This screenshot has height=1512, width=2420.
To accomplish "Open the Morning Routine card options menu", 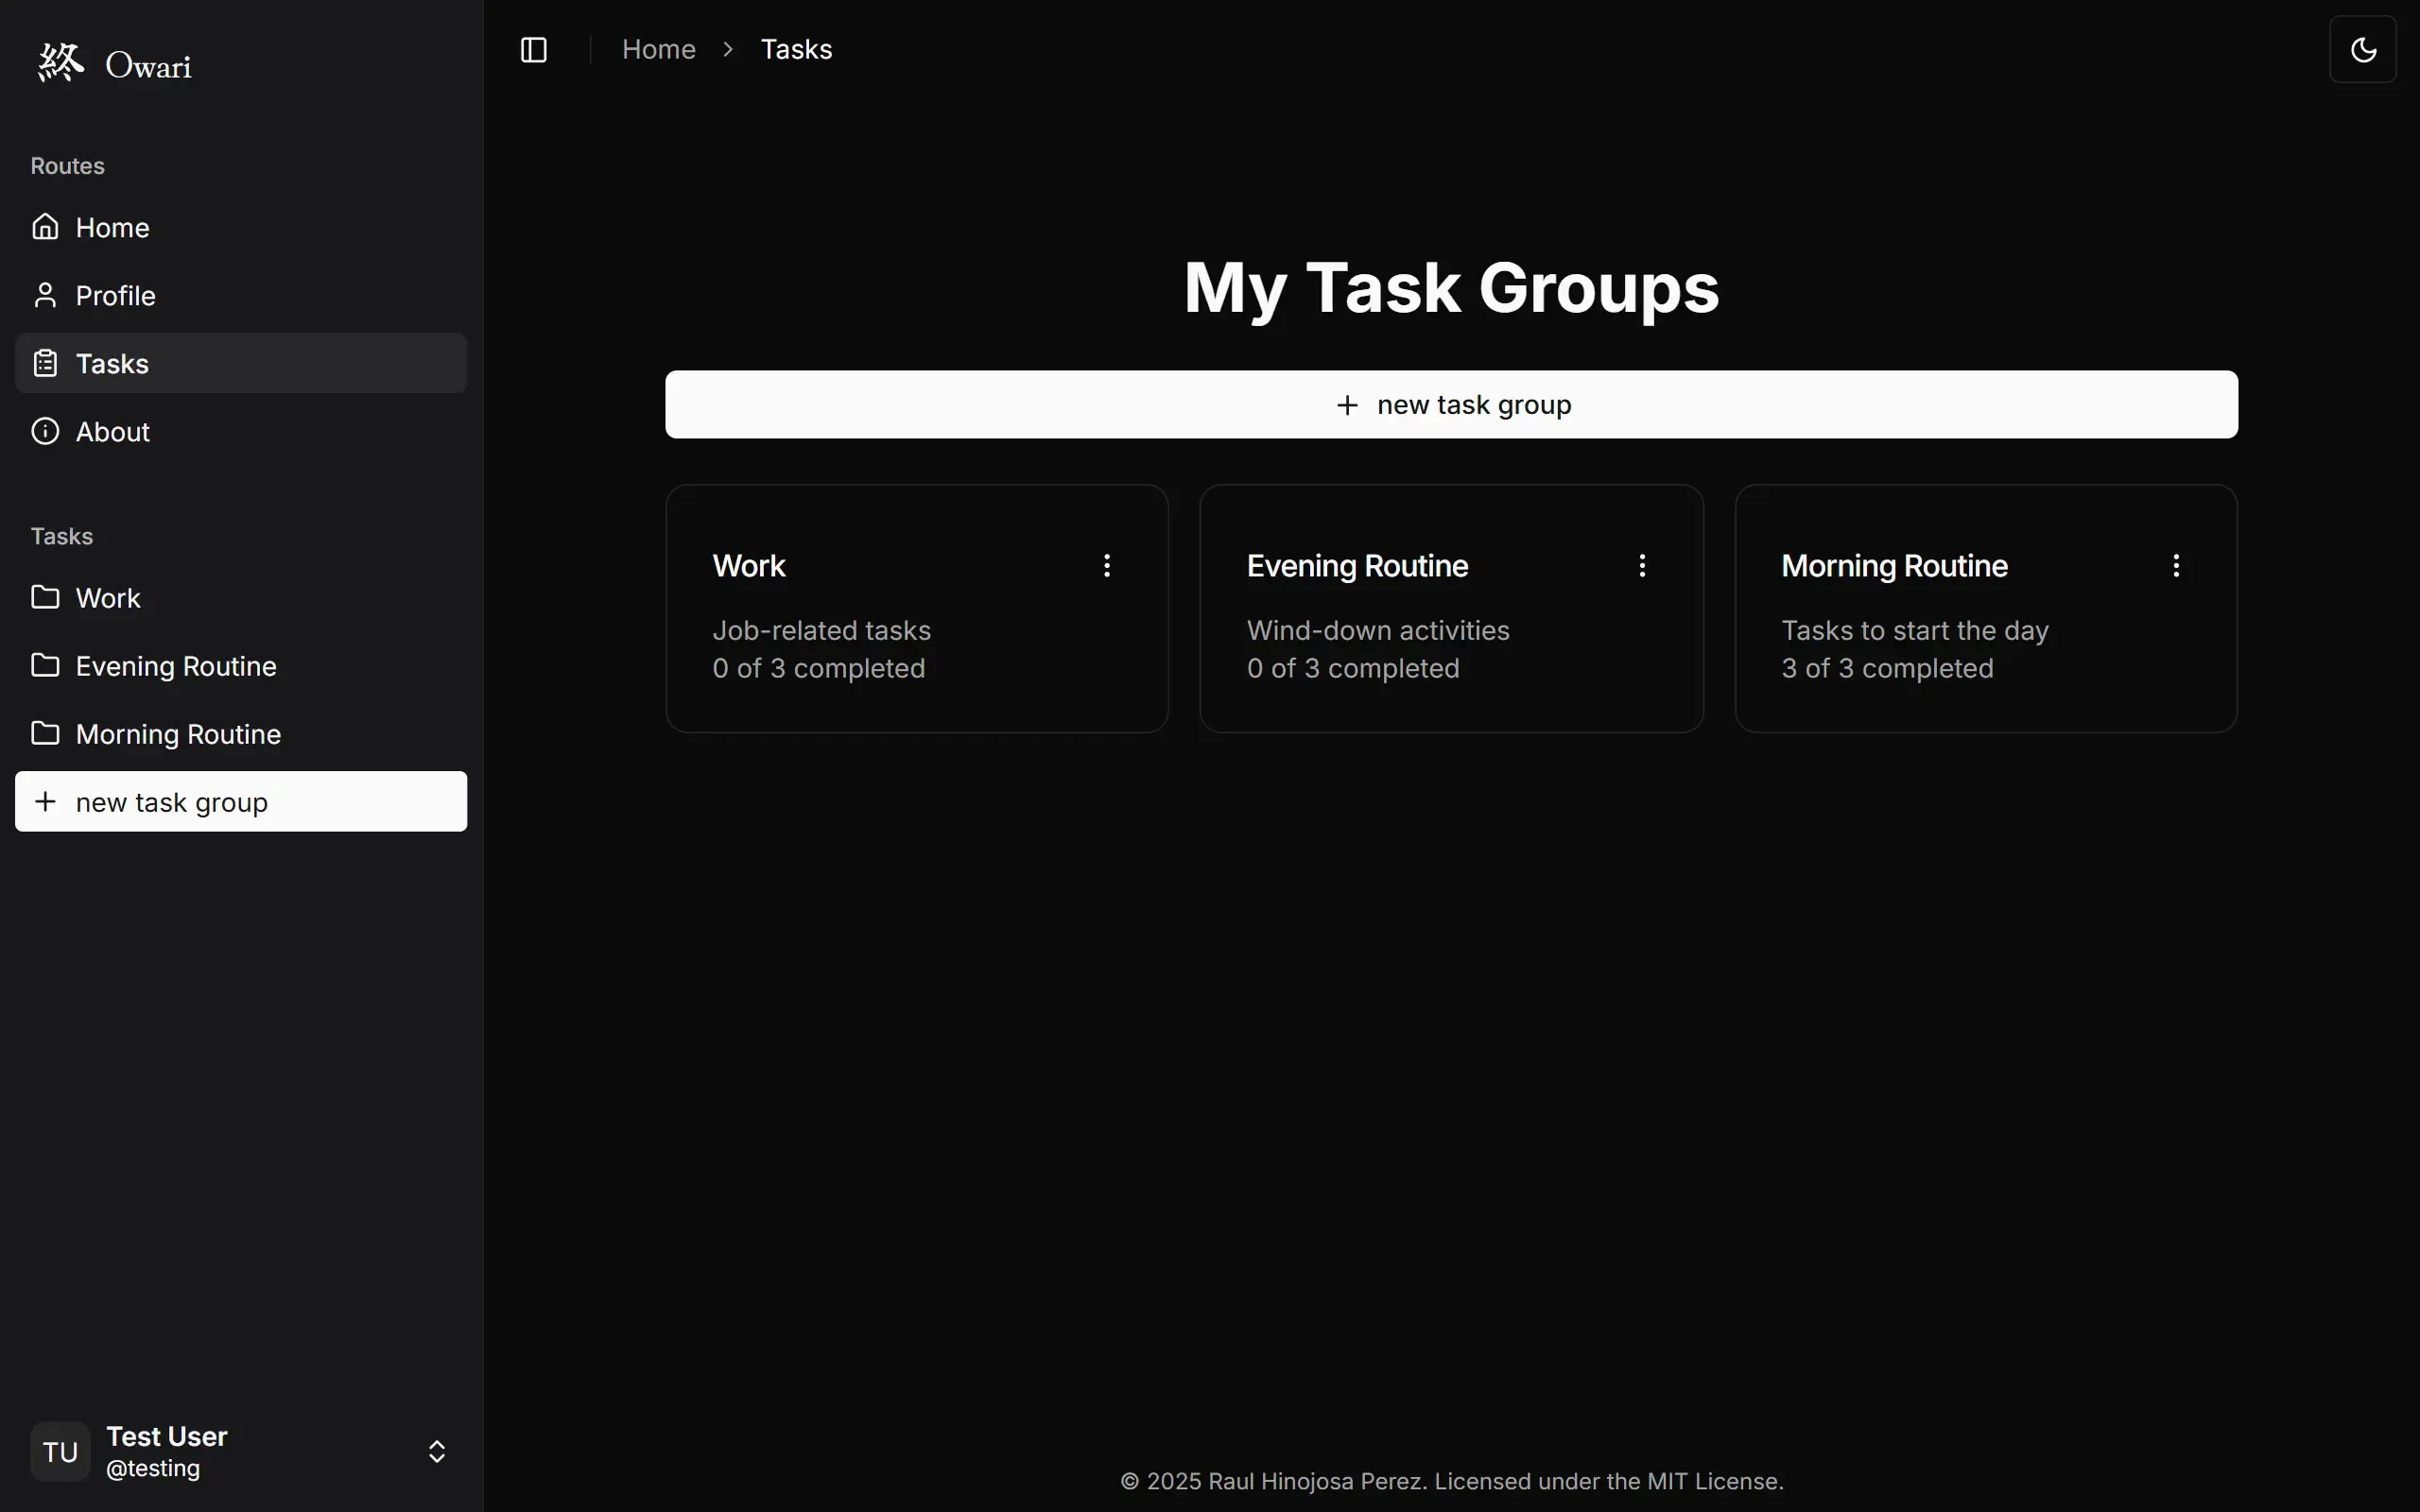I will click(x=2176, y=565).
